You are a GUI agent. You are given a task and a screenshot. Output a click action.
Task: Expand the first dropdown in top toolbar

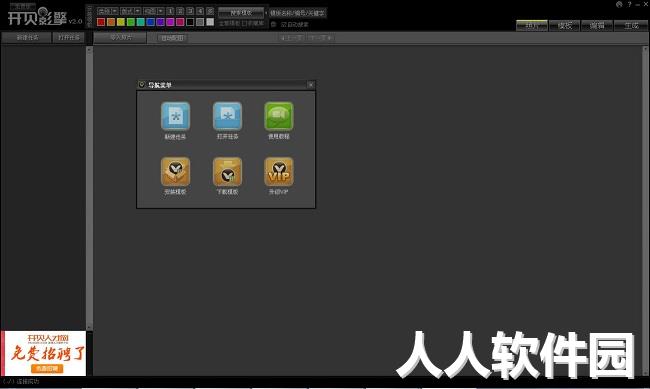pos(115,11)
